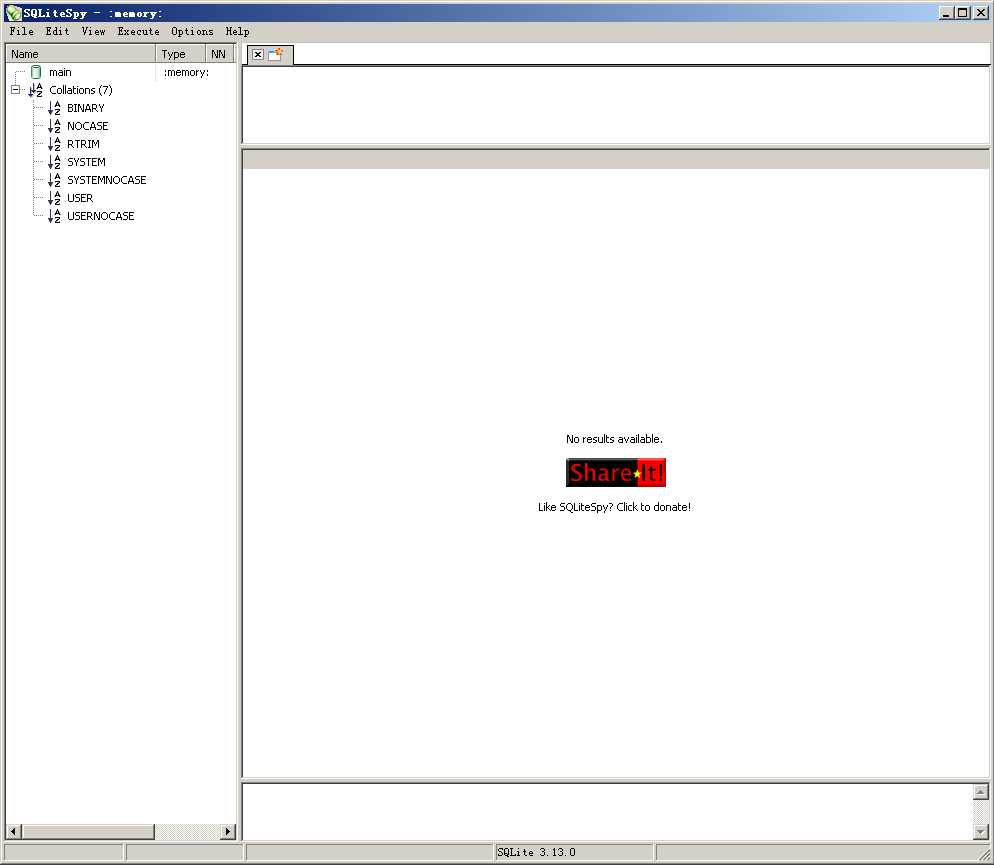Click the bottom pane scroll up arrow
The width and height of the screenshot is (994, 865).
click(x=981, y=791)
